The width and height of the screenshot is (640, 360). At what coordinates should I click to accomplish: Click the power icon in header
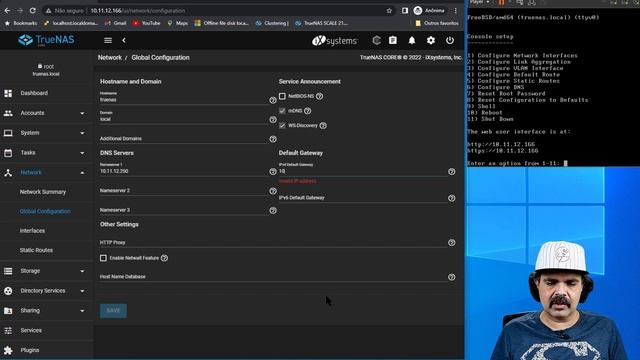450,40
